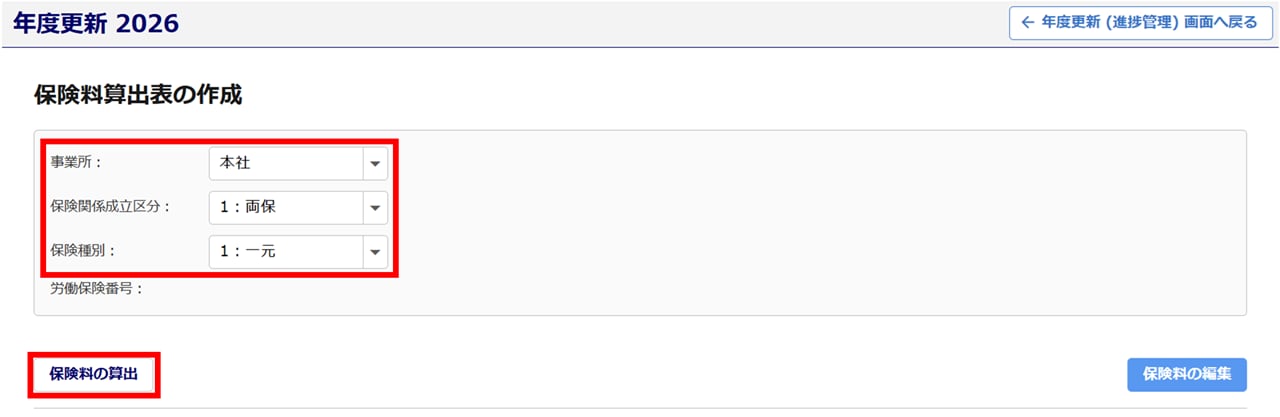Click the 年度更新 2026 page title
Screen dimensions: 1280x417
pos(96,23)
